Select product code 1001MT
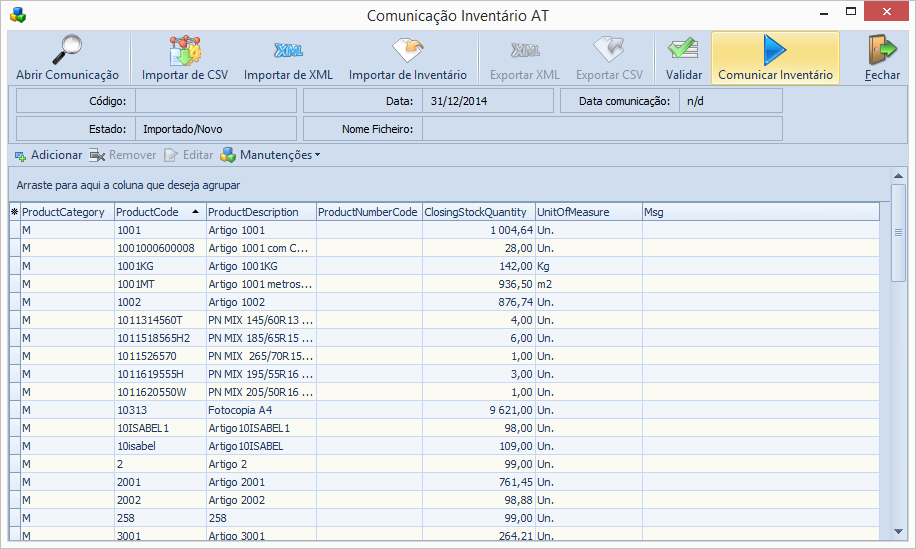This screenshot has width=916, height=549. point(160,284)
